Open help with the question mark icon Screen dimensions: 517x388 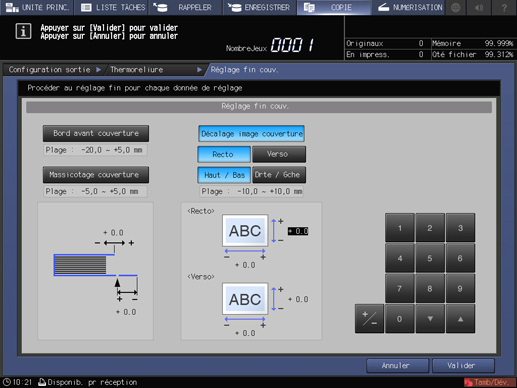(504, 7)
